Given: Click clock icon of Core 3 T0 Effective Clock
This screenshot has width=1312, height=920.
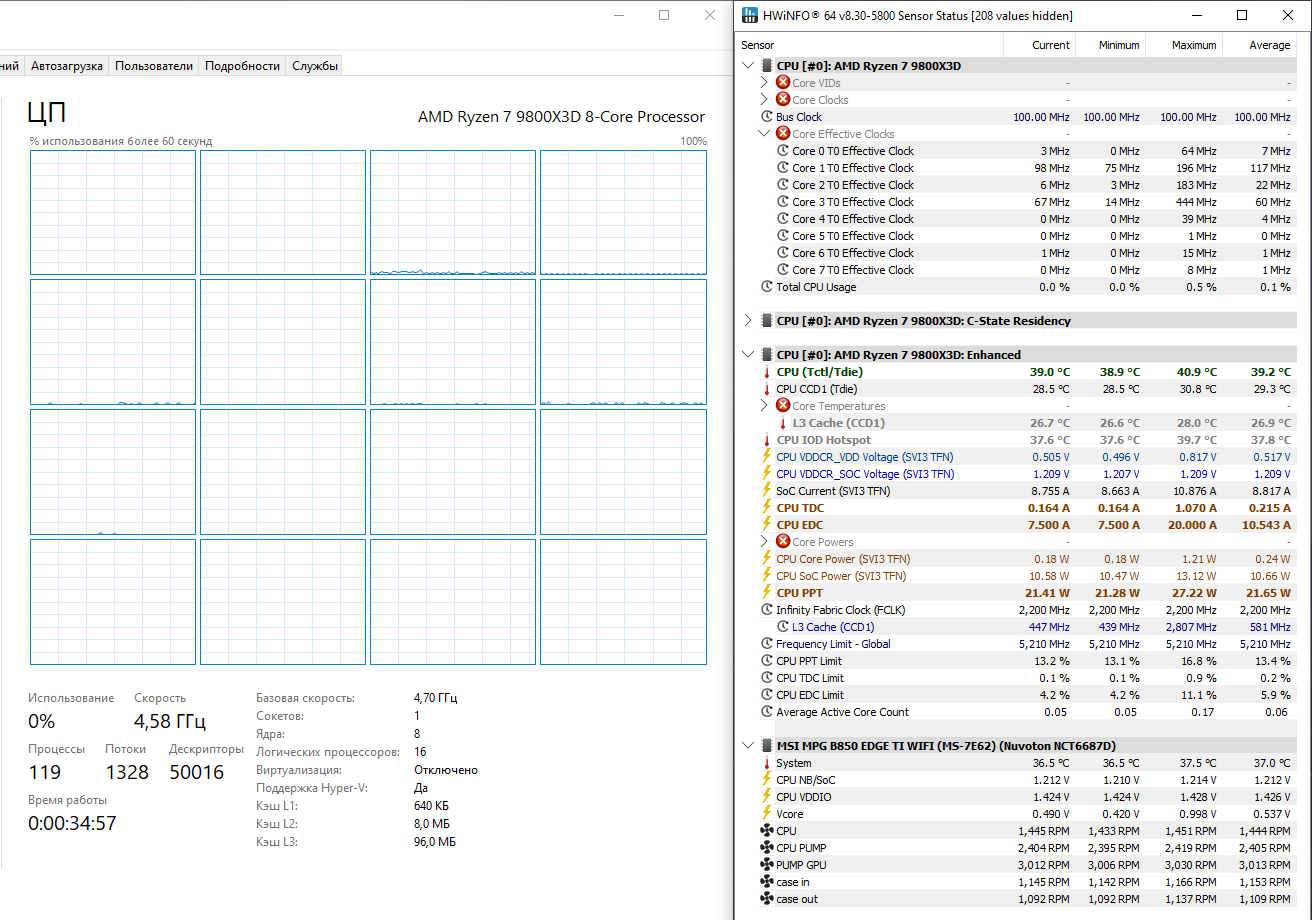Looking at the screenshot, I should point(784,202).
